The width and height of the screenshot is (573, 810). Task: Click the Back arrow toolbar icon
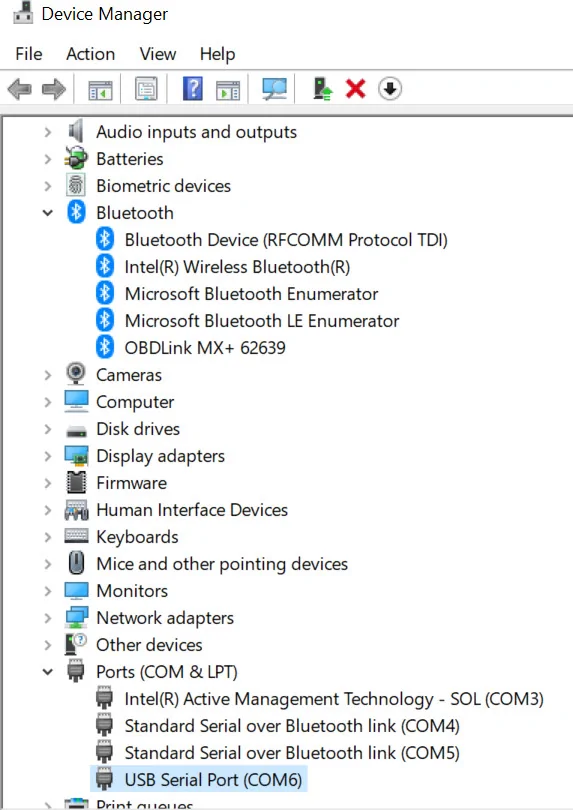coord(20,89)
